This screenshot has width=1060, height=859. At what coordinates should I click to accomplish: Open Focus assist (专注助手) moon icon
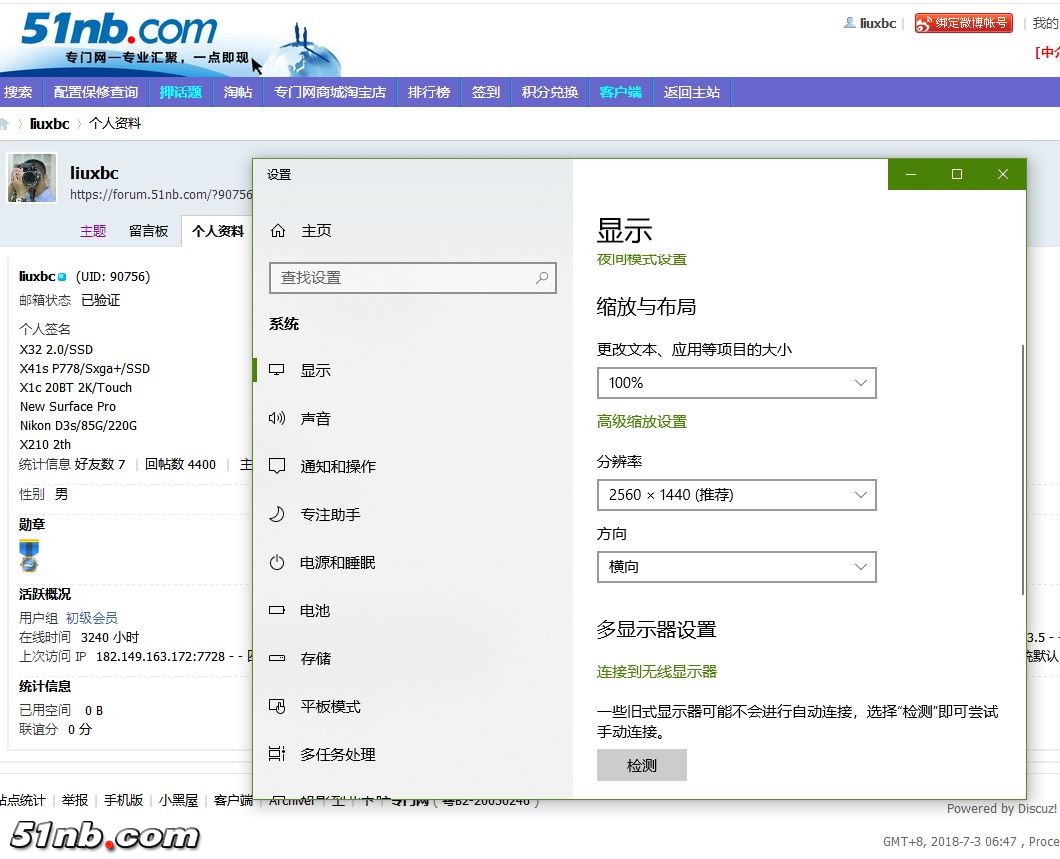pyautogui.click(x=277, y=514)
